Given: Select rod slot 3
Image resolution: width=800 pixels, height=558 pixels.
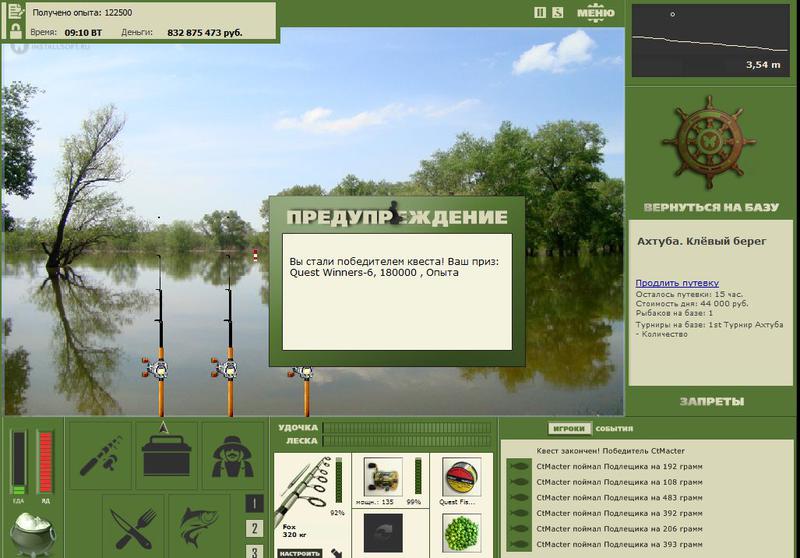Looking at the screenshot, I should (254, 551).
